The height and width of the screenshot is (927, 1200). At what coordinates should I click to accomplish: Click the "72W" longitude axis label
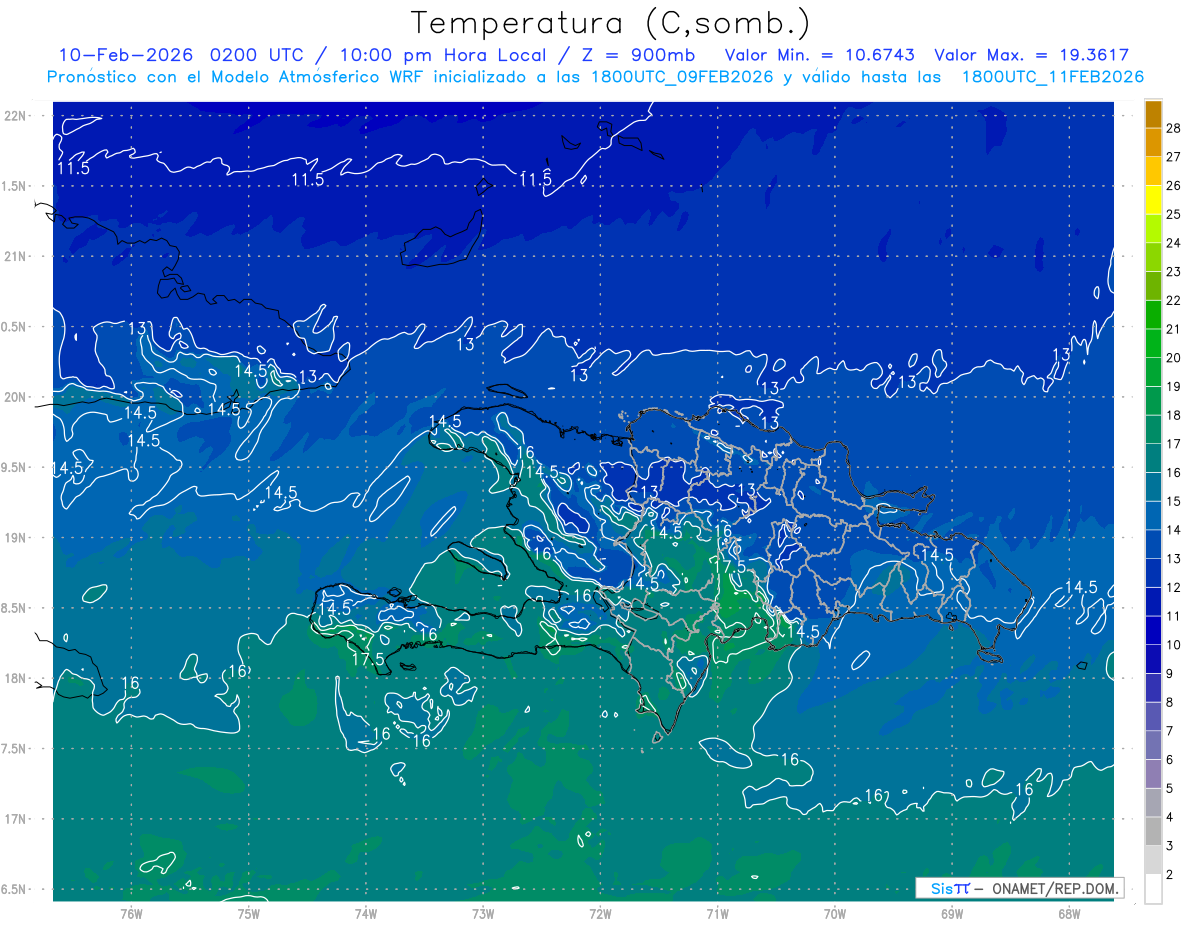click(x=600, y=914)
